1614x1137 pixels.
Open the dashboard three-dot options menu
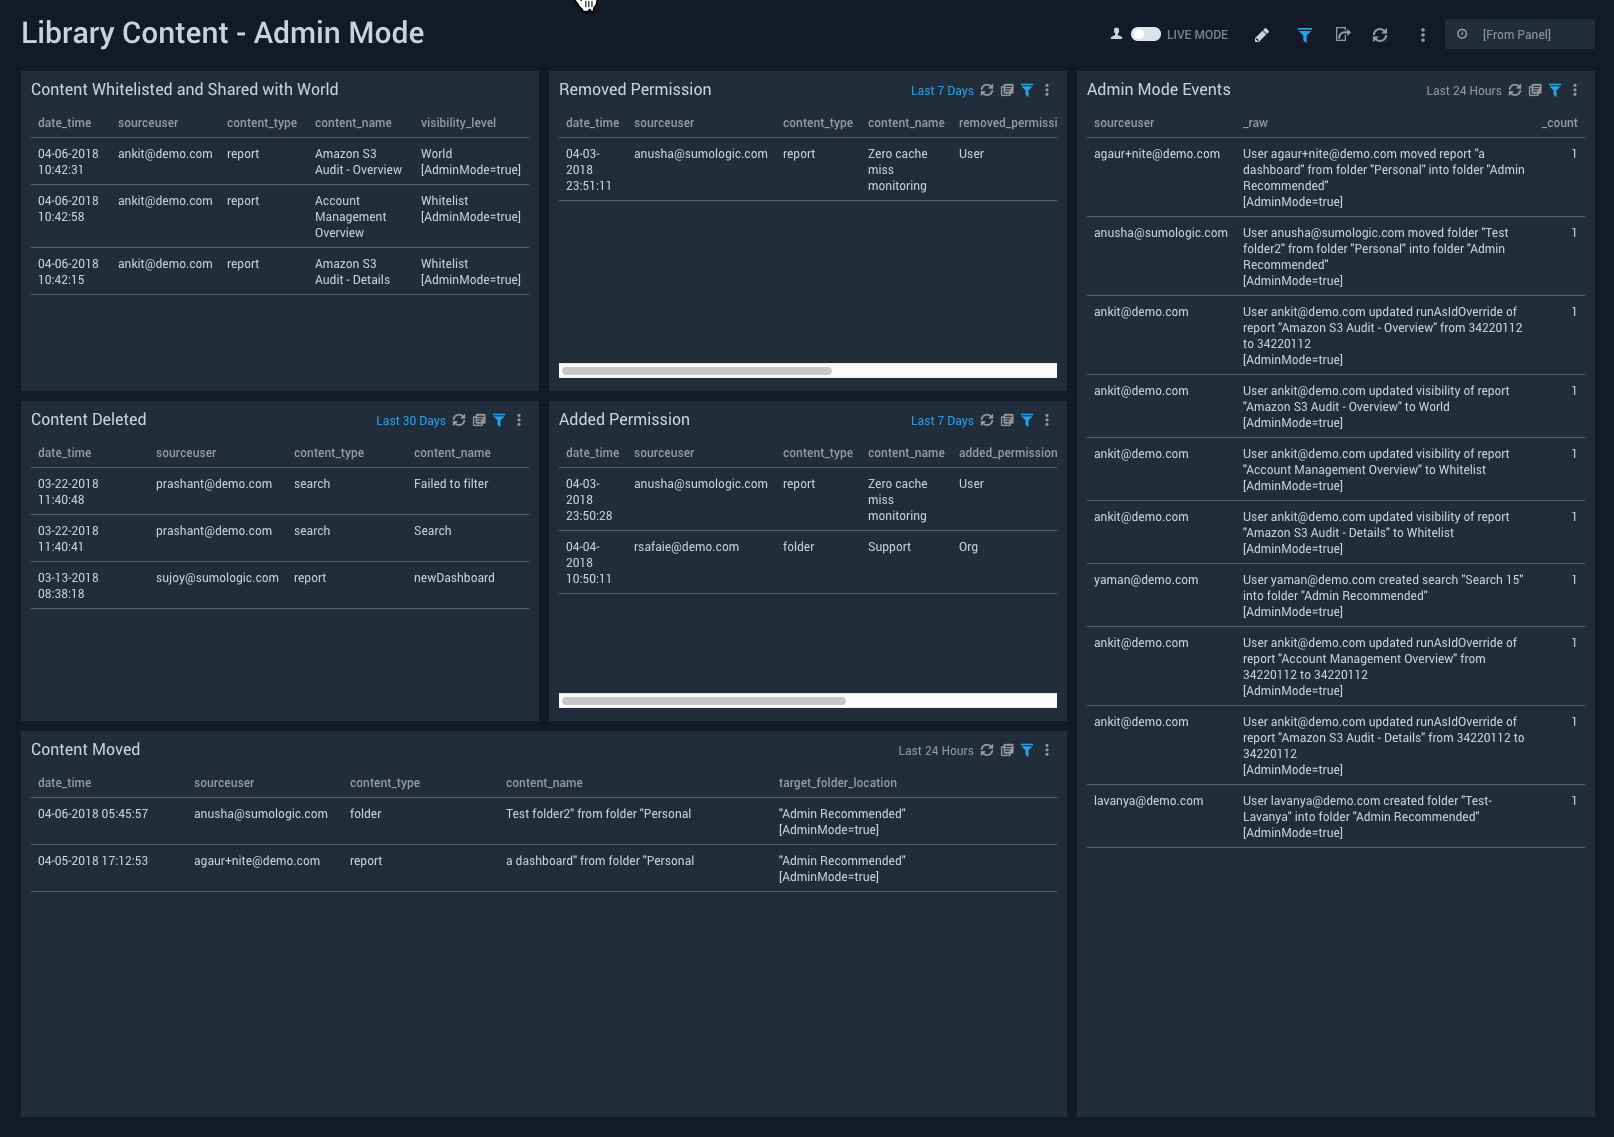click(x=1422, y=35)
